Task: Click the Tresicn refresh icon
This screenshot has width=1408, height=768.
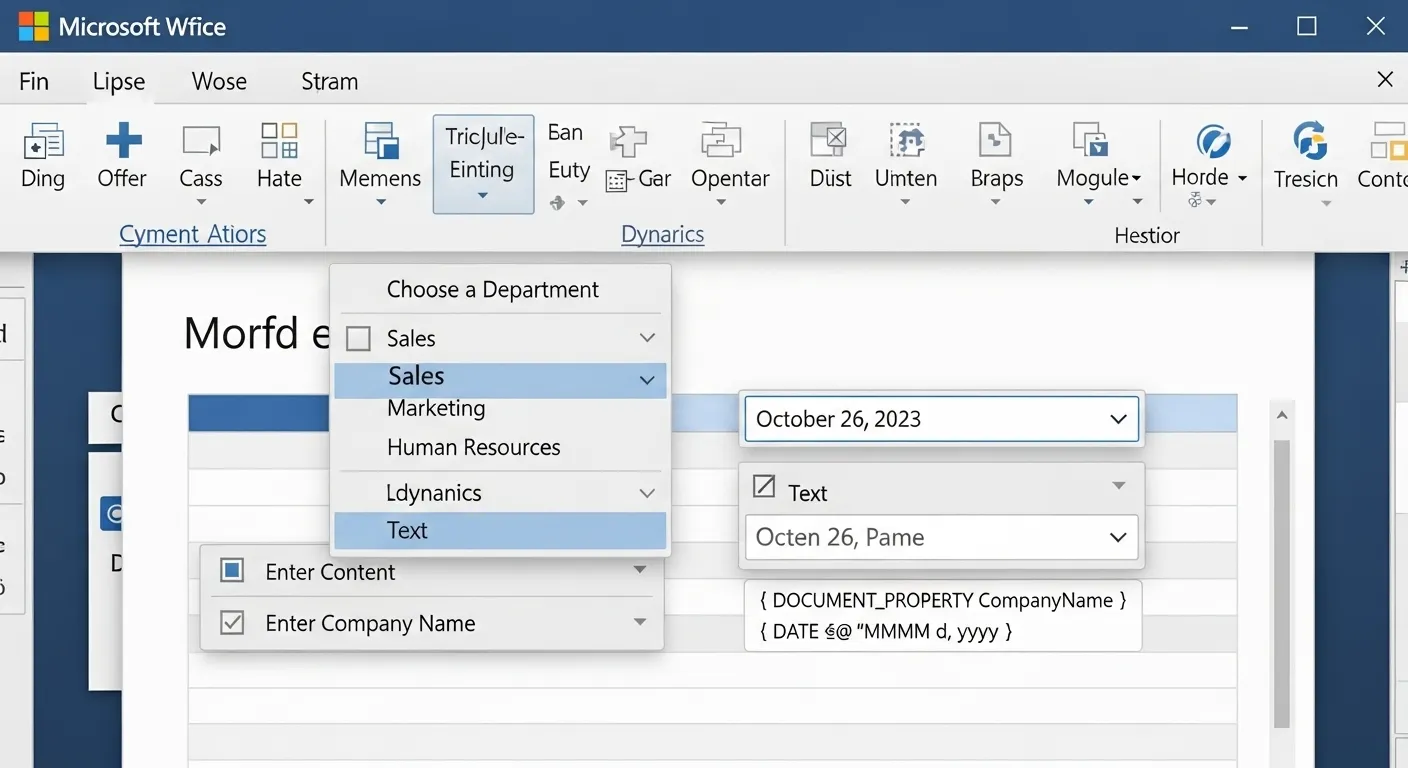Action: click(x=1308, y=141)
